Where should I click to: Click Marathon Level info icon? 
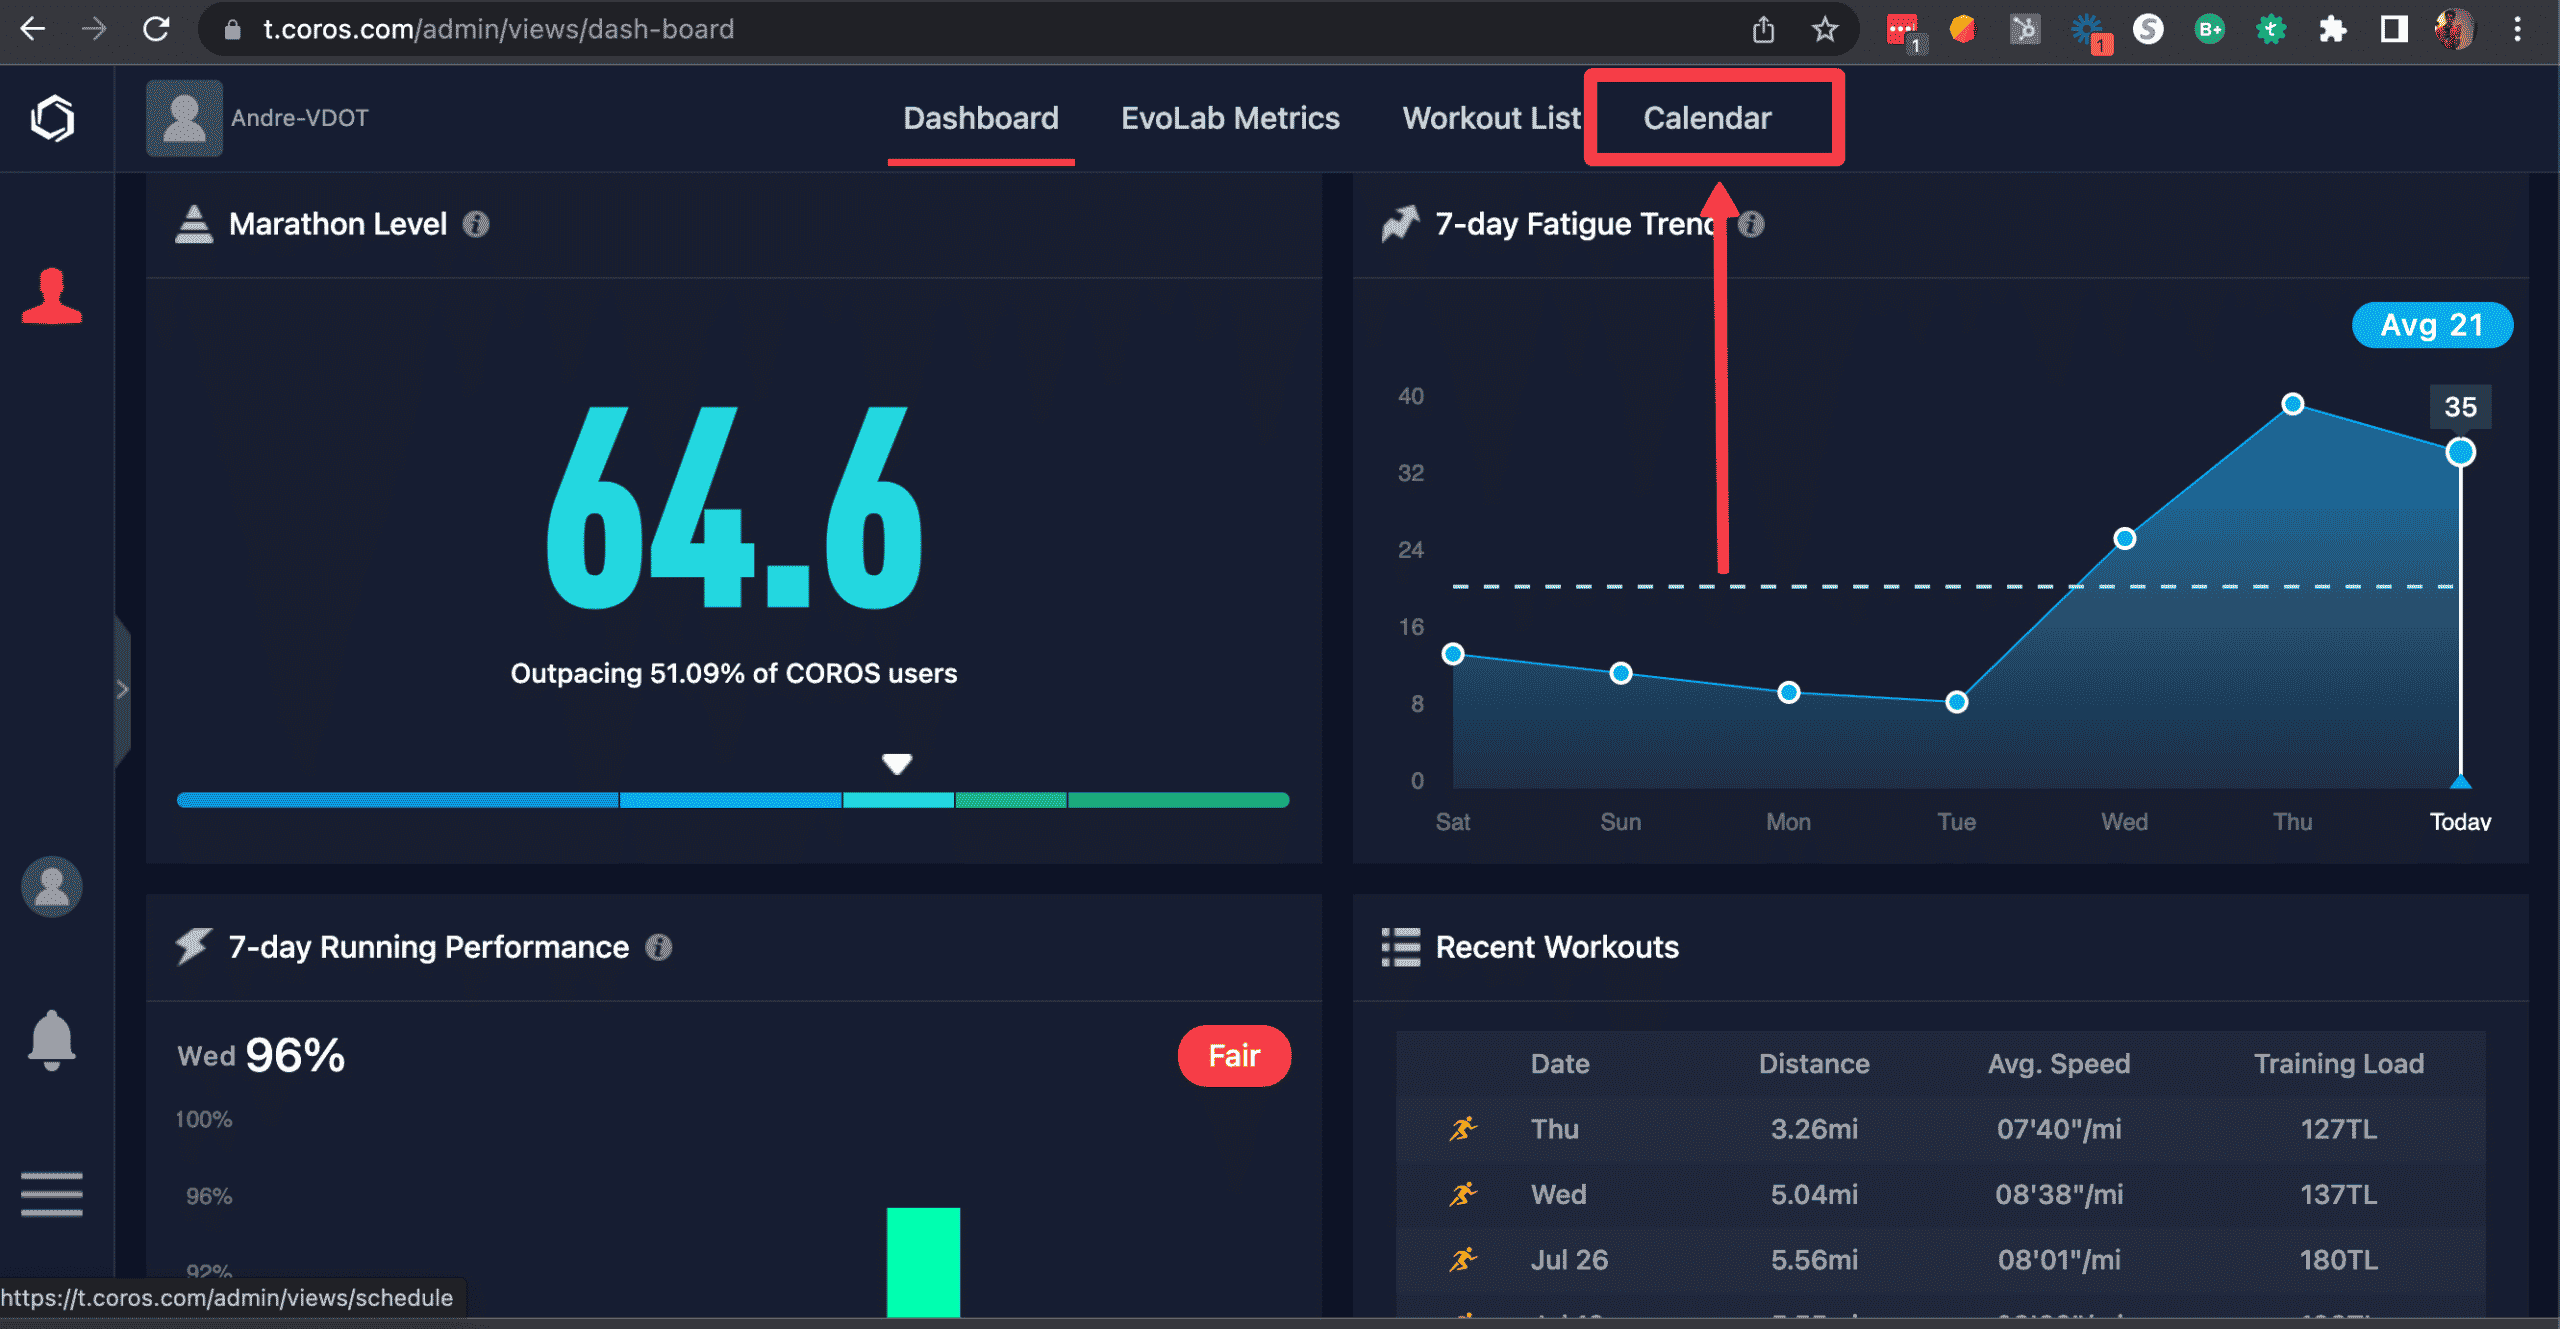(x=476, y=224)
